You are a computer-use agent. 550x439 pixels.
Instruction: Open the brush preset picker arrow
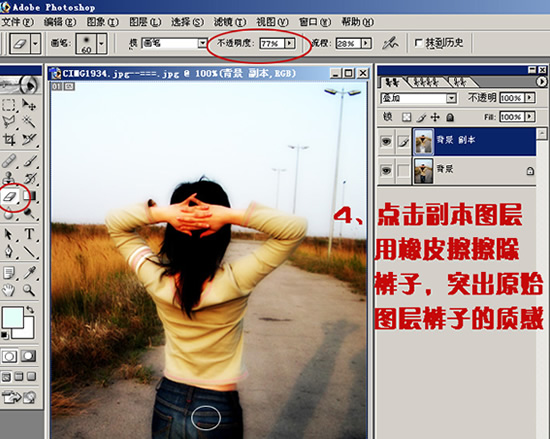101,43
